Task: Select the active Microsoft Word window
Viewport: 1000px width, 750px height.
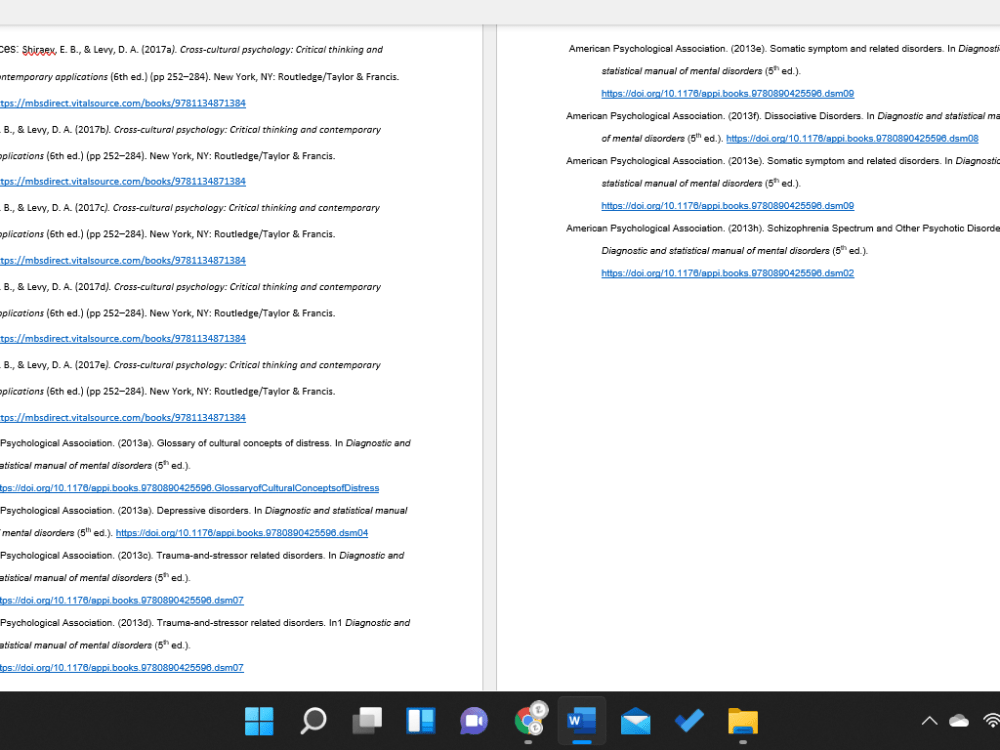Action: 581,721
